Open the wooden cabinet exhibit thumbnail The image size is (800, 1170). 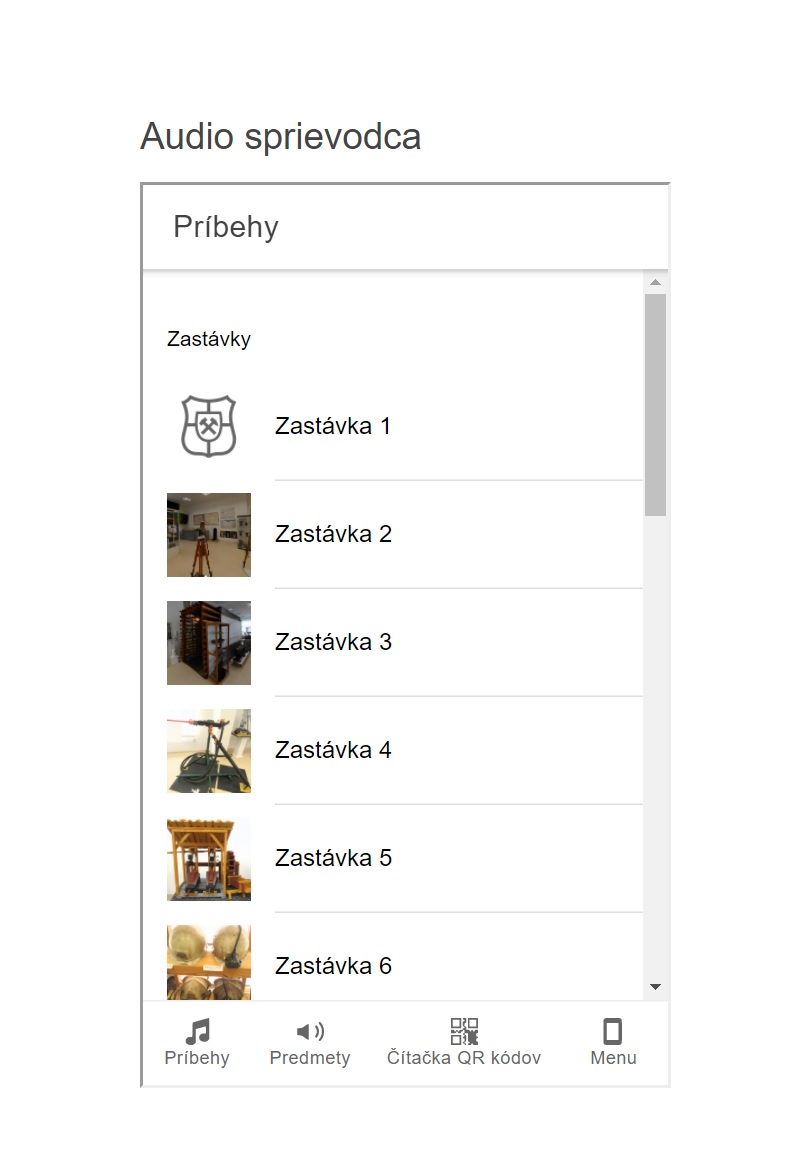(209, 642)
